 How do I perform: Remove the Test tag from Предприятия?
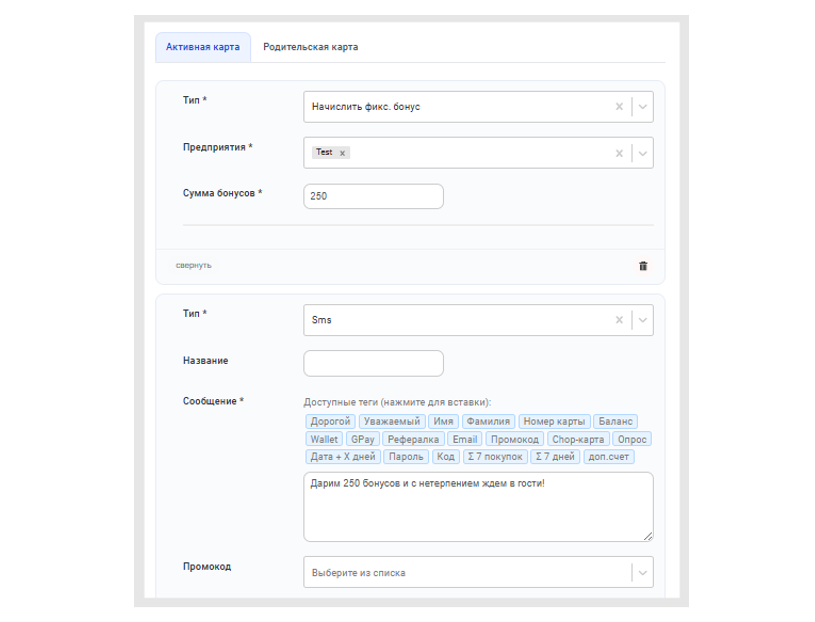343,153
